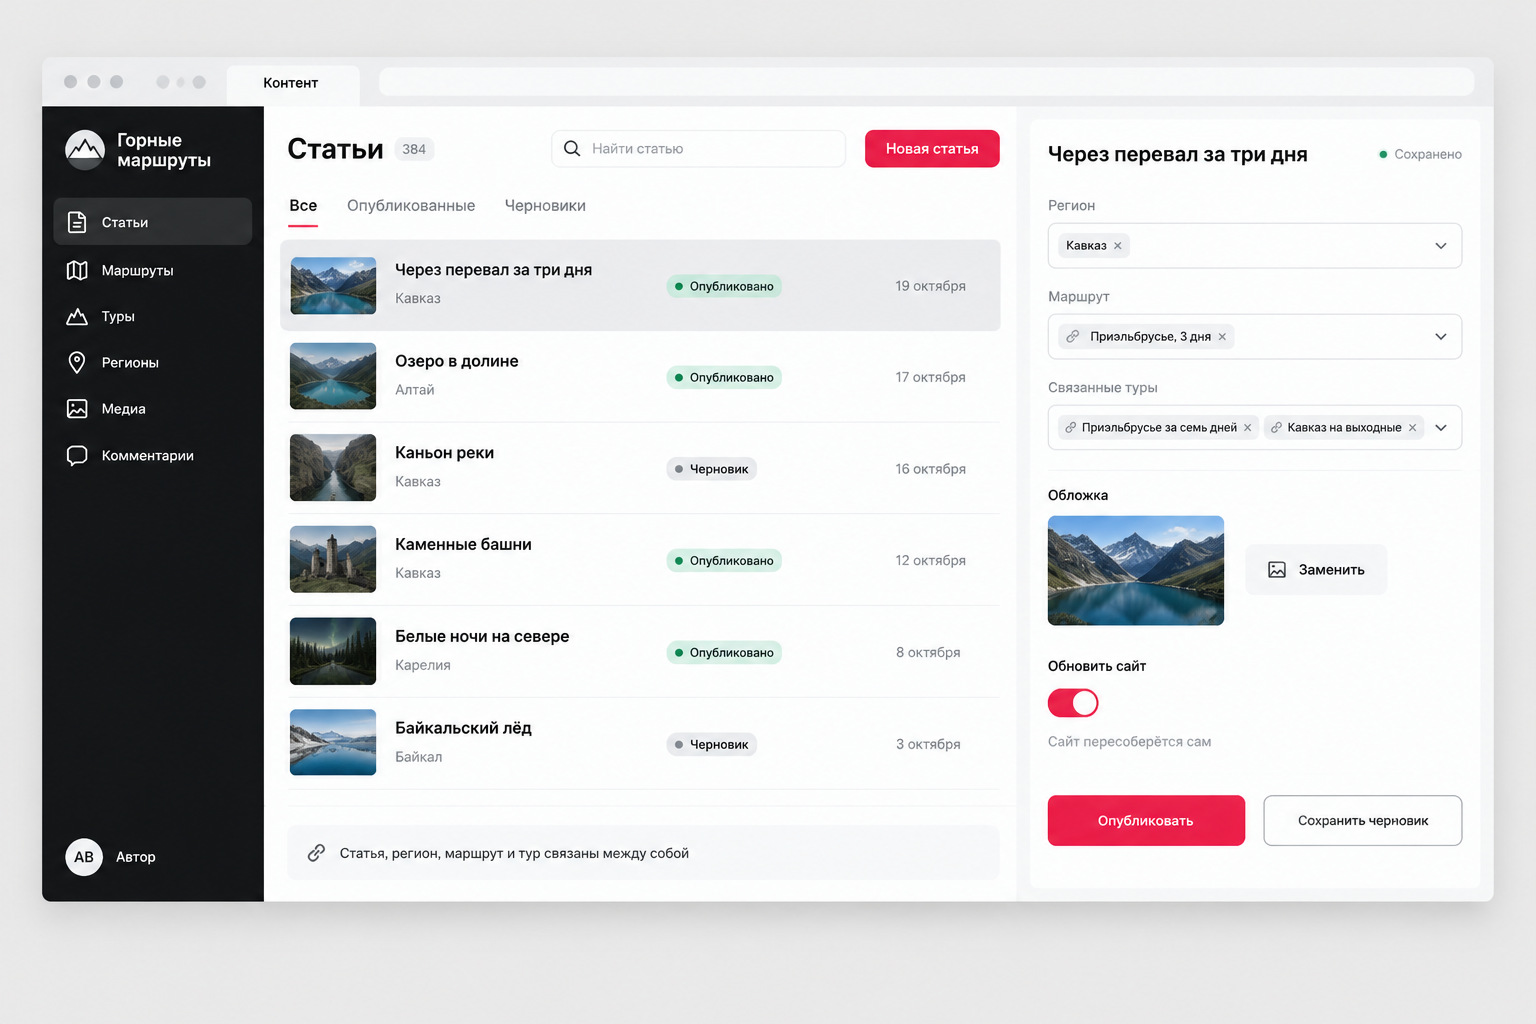Open the Озеро в долине article thumbnail

click(333, 377)
